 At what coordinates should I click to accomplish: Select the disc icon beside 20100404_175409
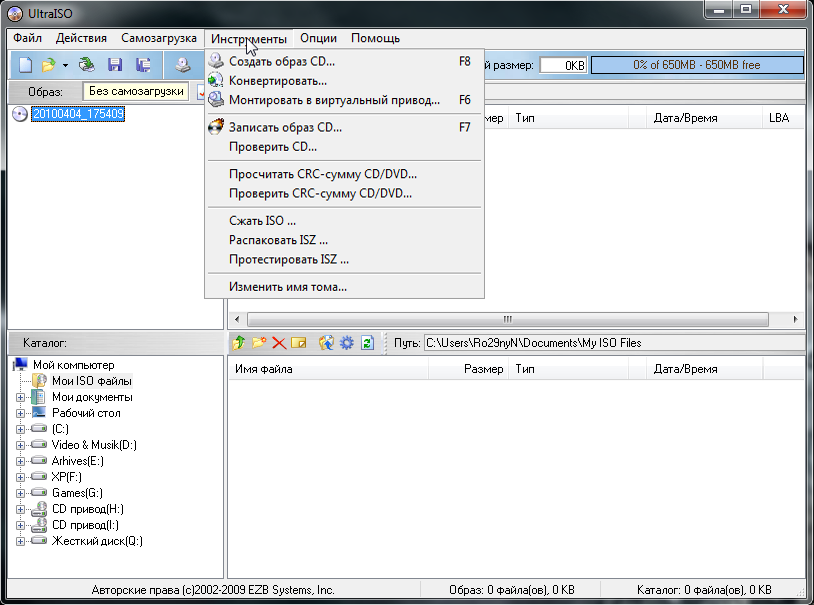pyautogui.click(x=20, y=114)
